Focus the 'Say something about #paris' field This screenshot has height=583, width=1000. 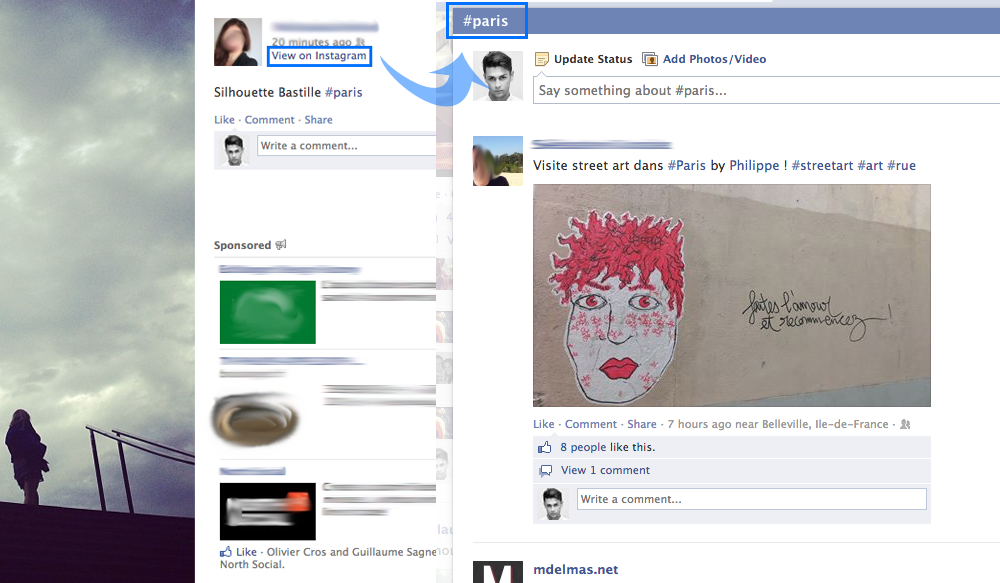click(766, 91)
